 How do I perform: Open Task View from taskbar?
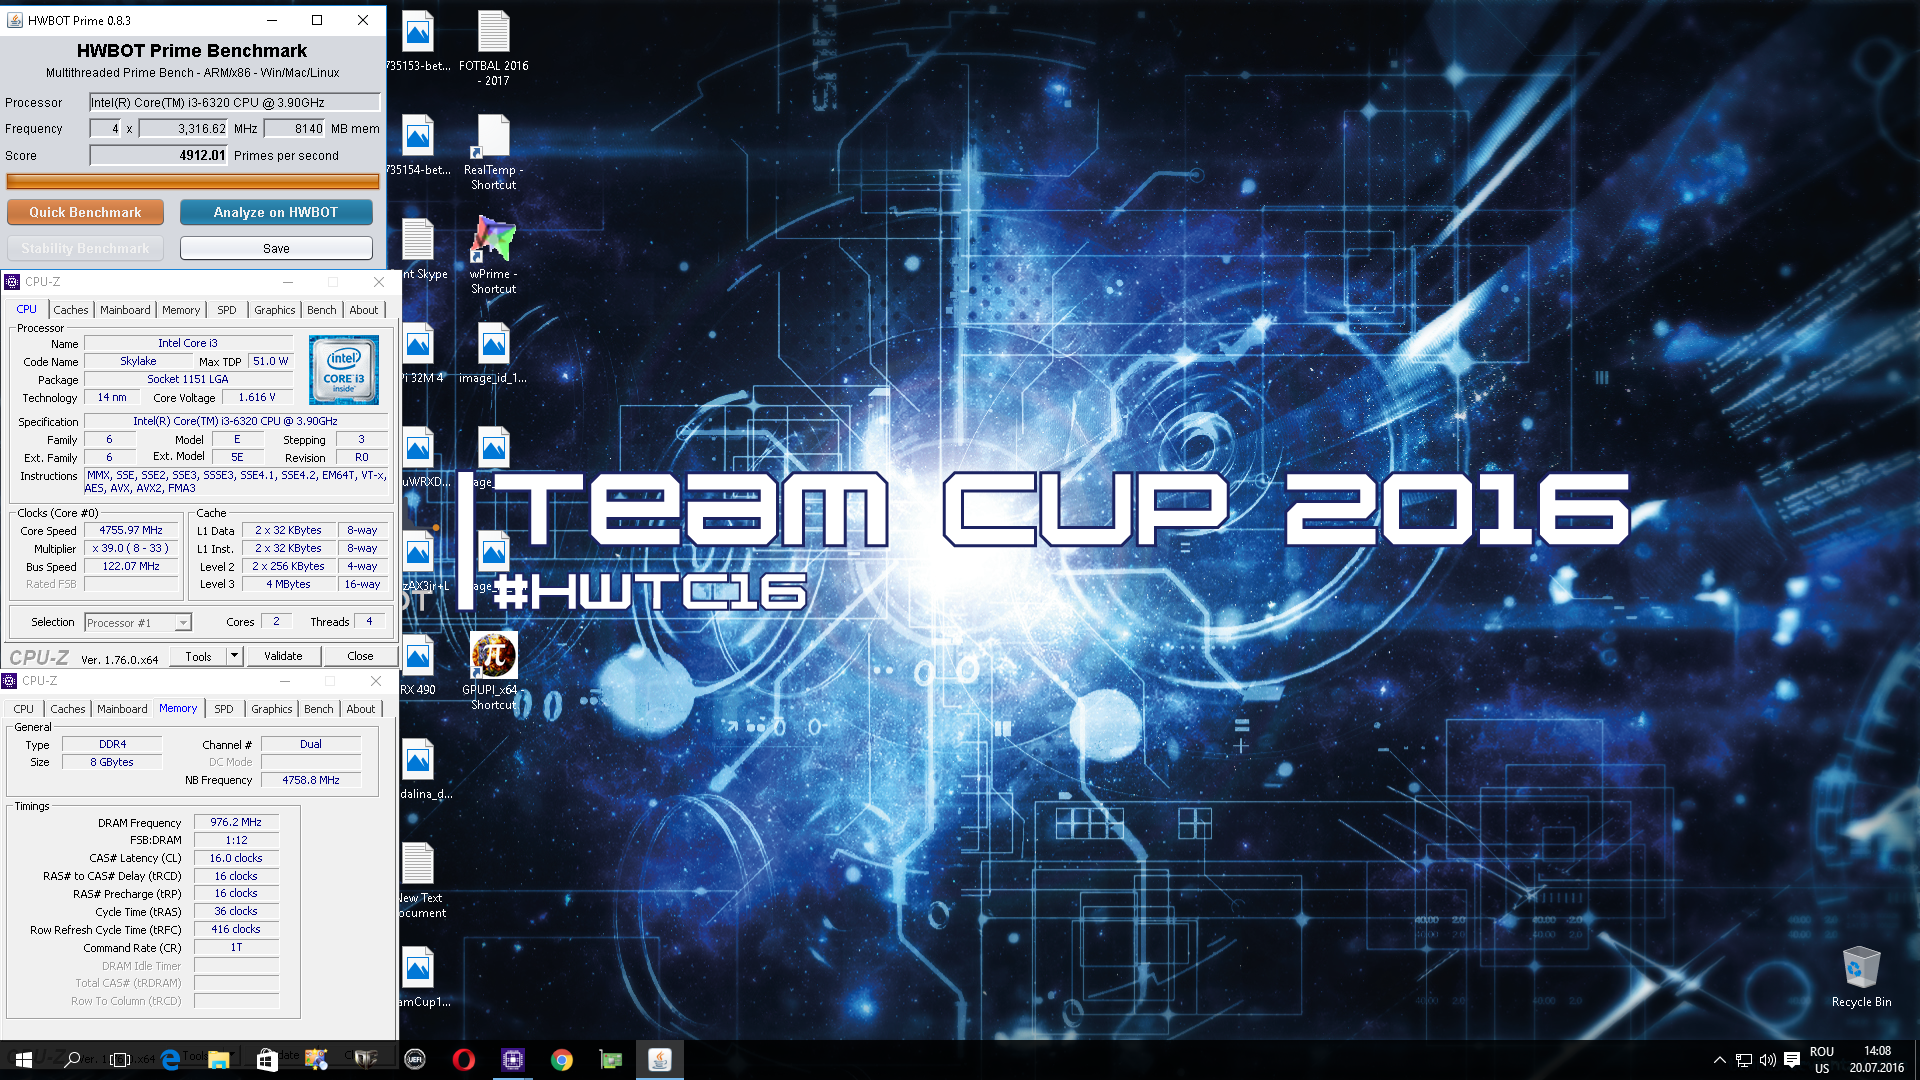120,1060
